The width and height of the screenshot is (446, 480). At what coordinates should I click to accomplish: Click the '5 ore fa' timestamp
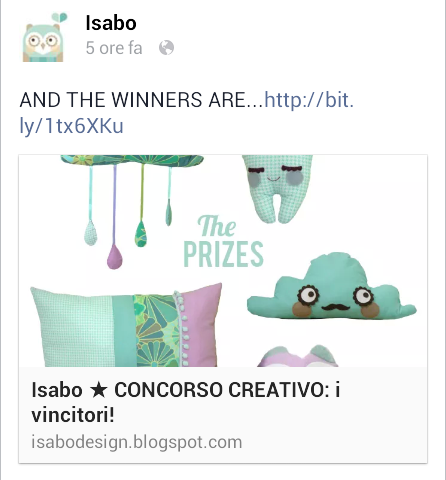114,48
